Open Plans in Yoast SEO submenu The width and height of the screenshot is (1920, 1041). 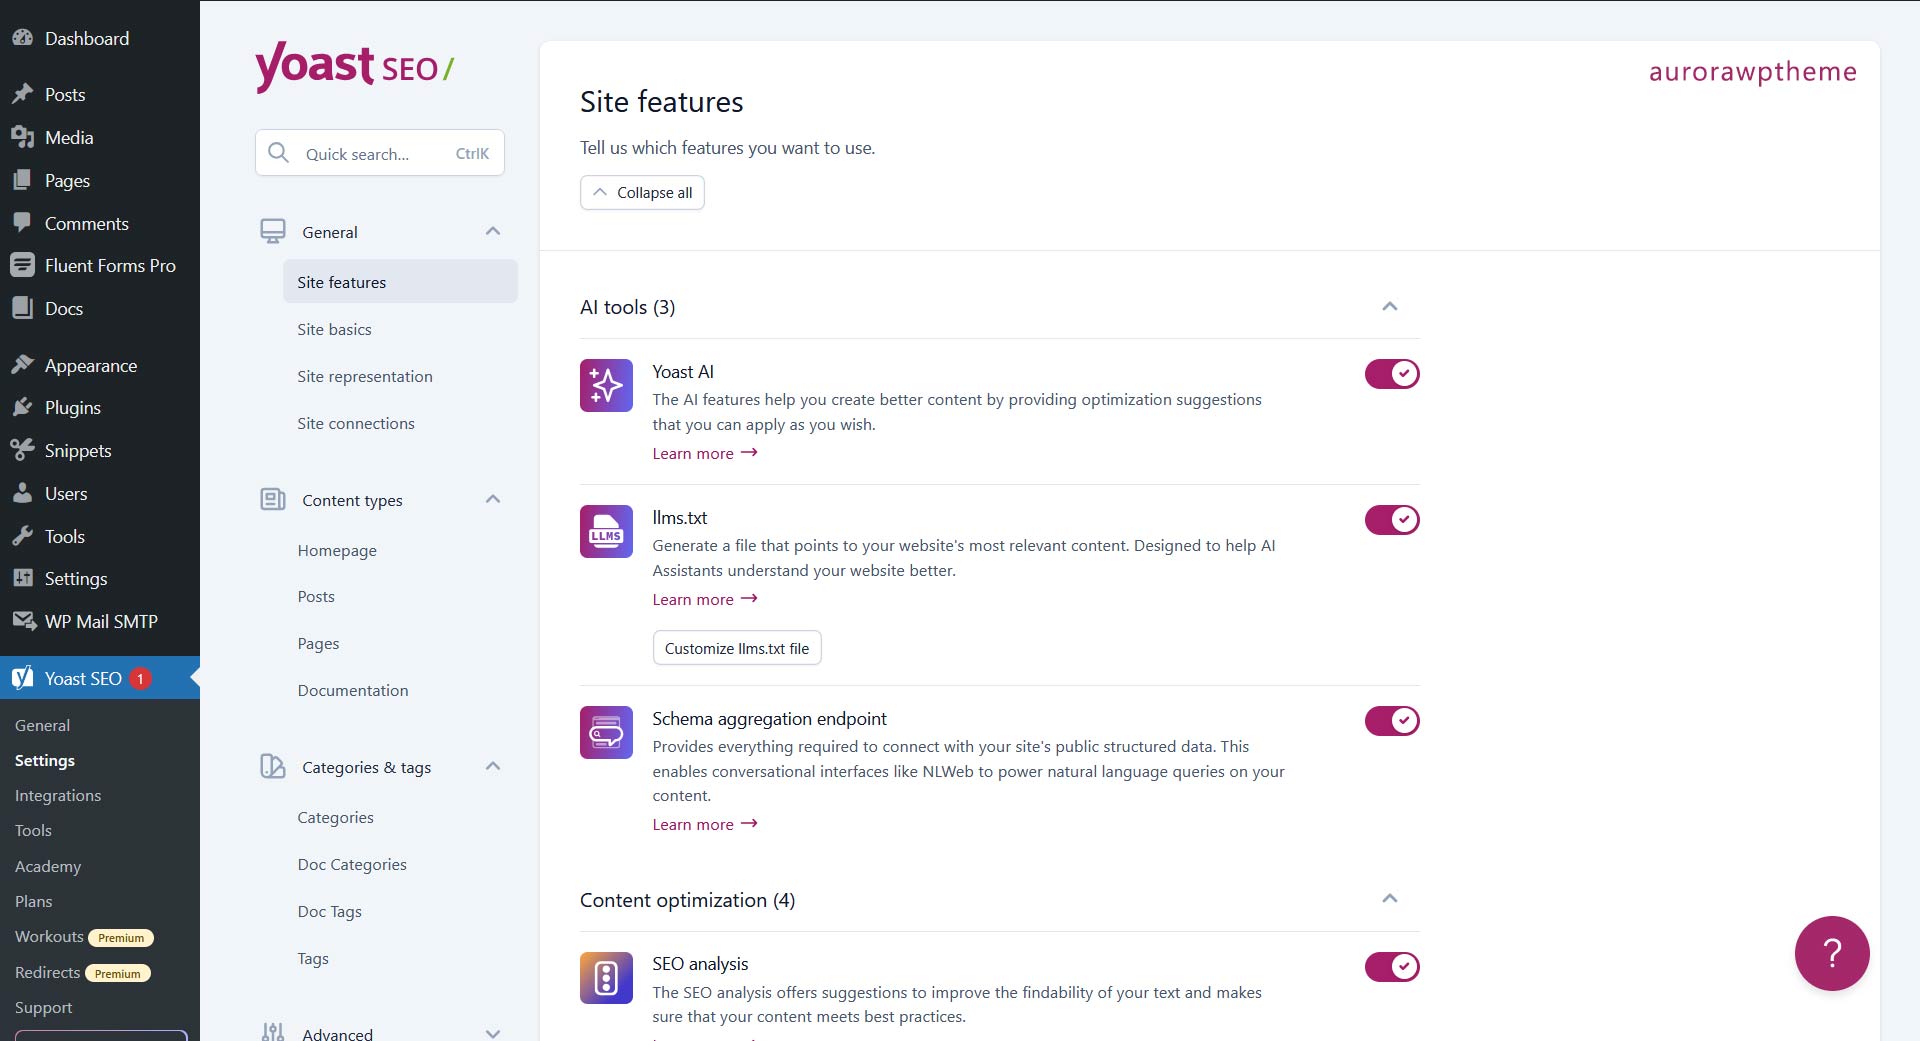[x=33, y=901]
